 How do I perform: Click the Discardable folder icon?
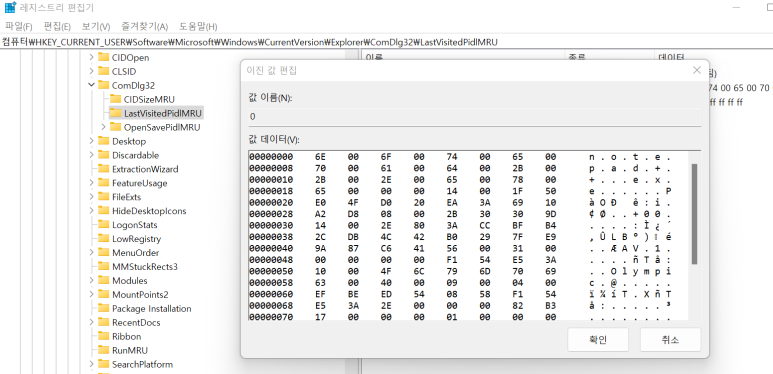click(103, 155)
